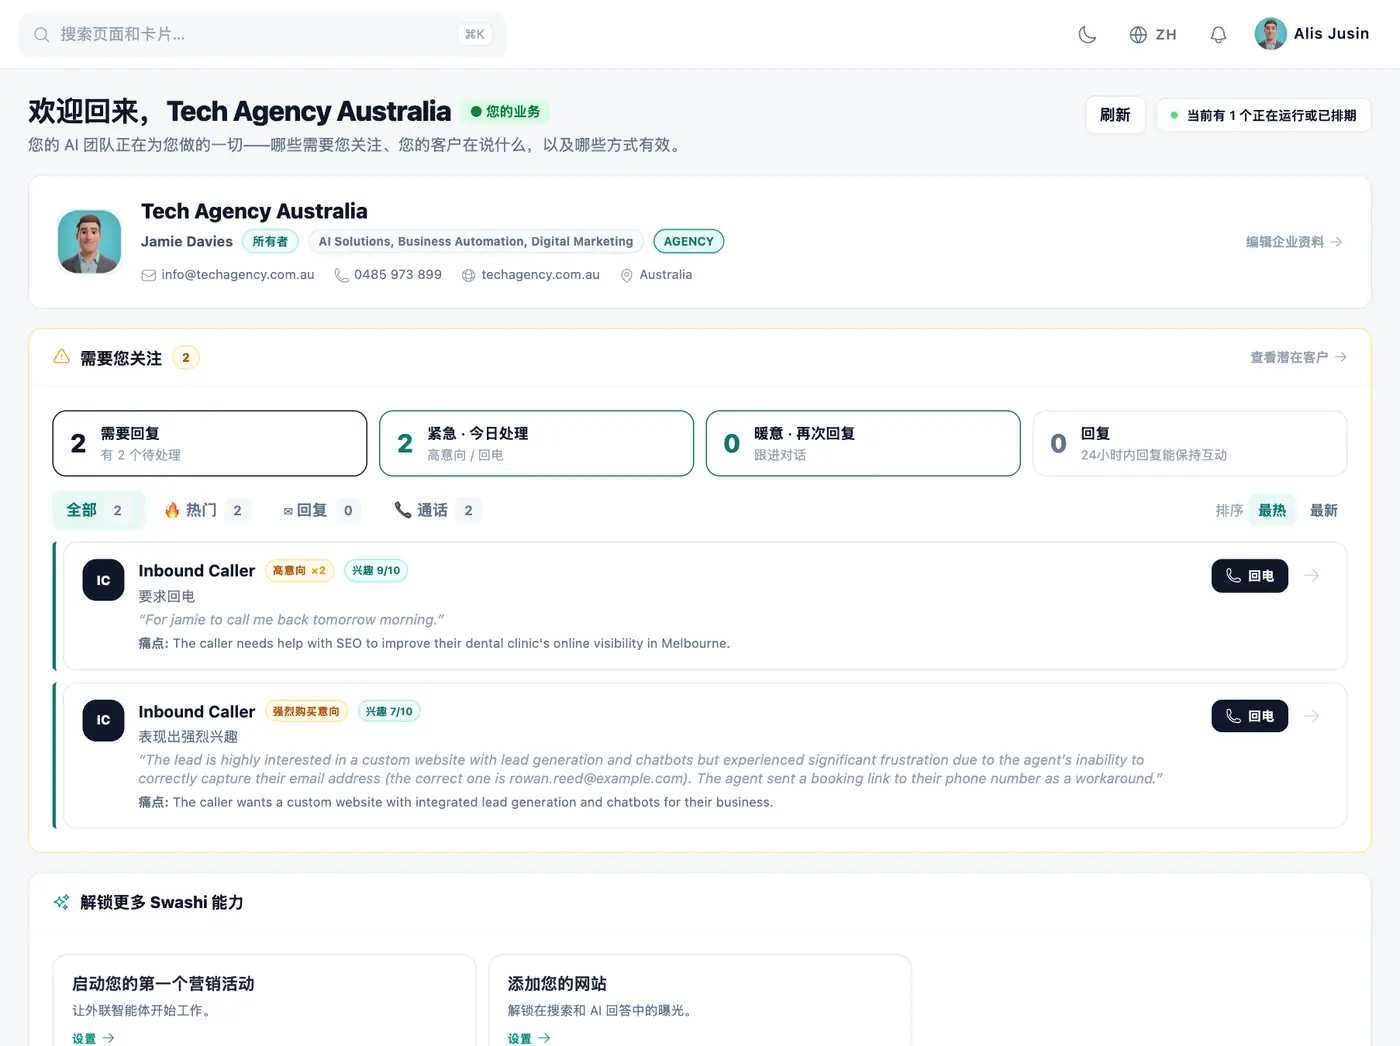Click the 兴趣 7/10 tag
The height and width of the screenshot is (1046, 1400).
tap(389, 711)
